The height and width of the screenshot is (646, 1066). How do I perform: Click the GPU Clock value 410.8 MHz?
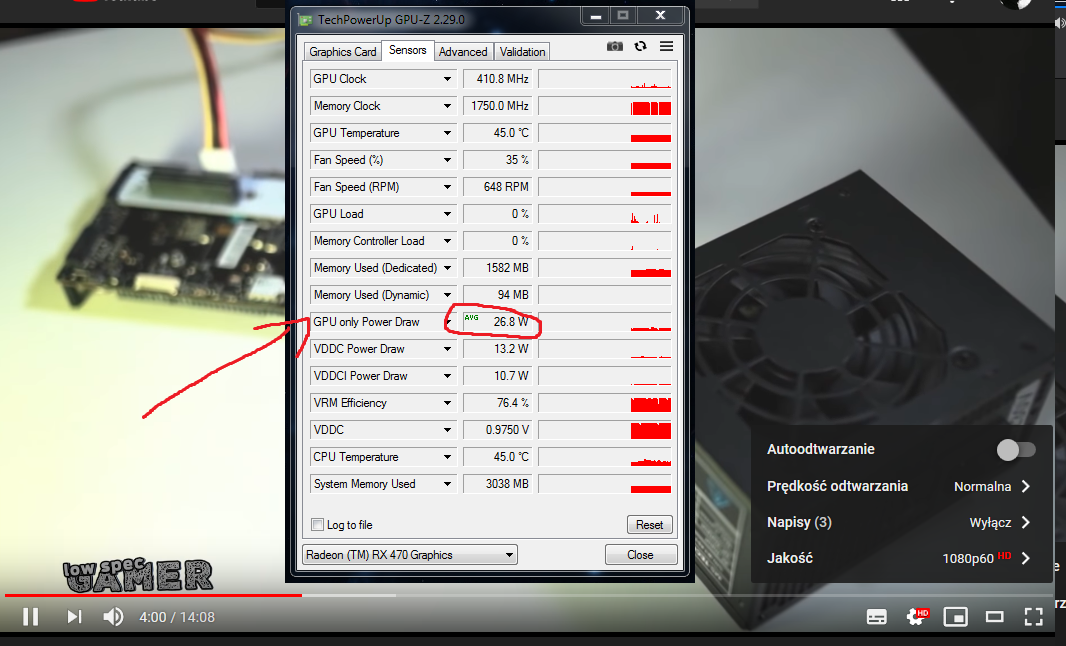(498, 79)
